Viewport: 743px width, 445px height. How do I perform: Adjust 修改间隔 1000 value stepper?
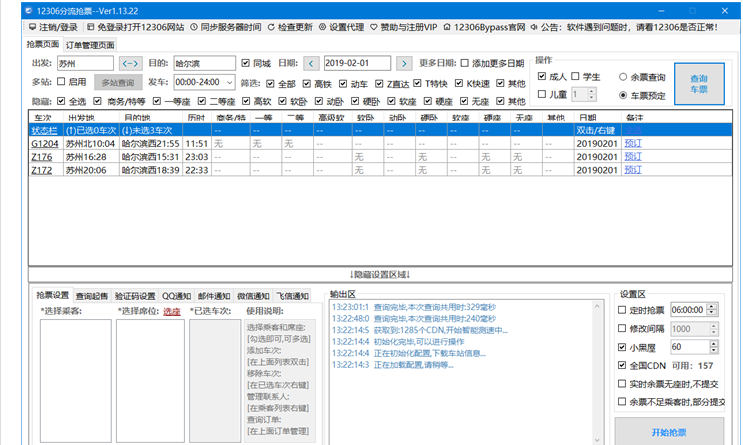click(714, 328)
